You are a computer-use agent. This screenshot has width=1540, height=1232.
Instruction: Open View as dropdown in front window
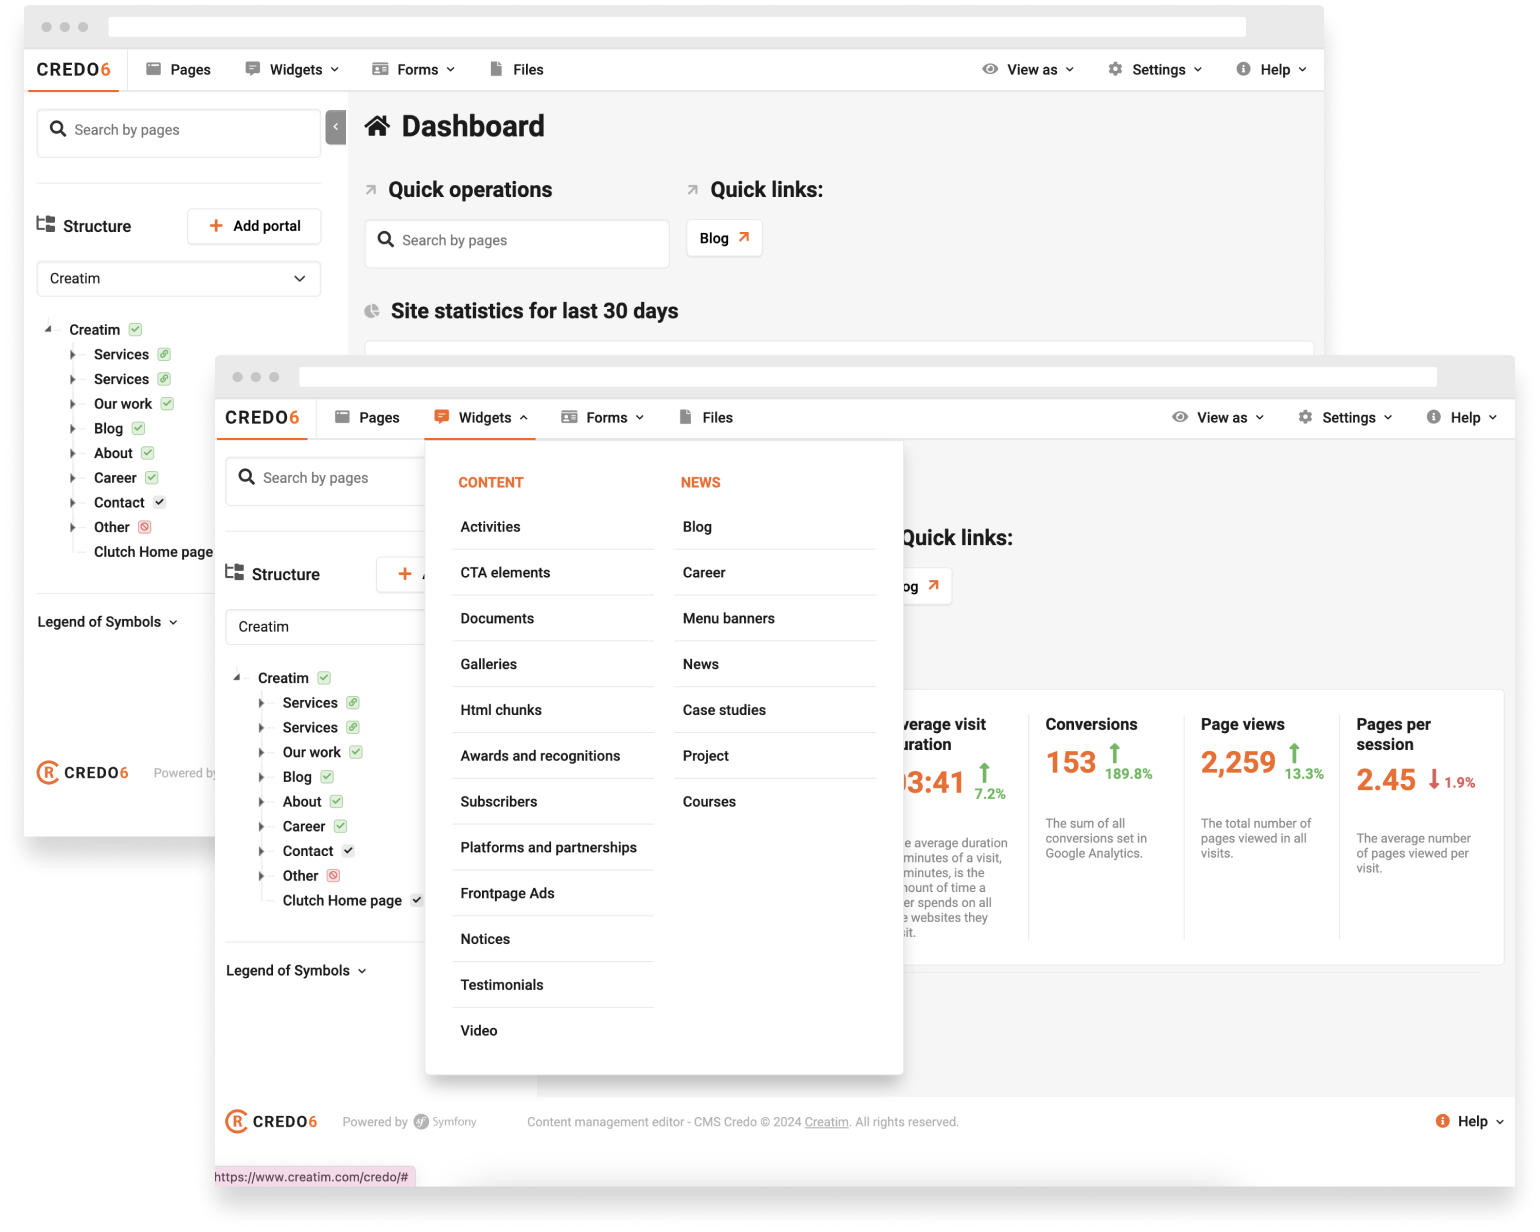(x=1218, y=417)
